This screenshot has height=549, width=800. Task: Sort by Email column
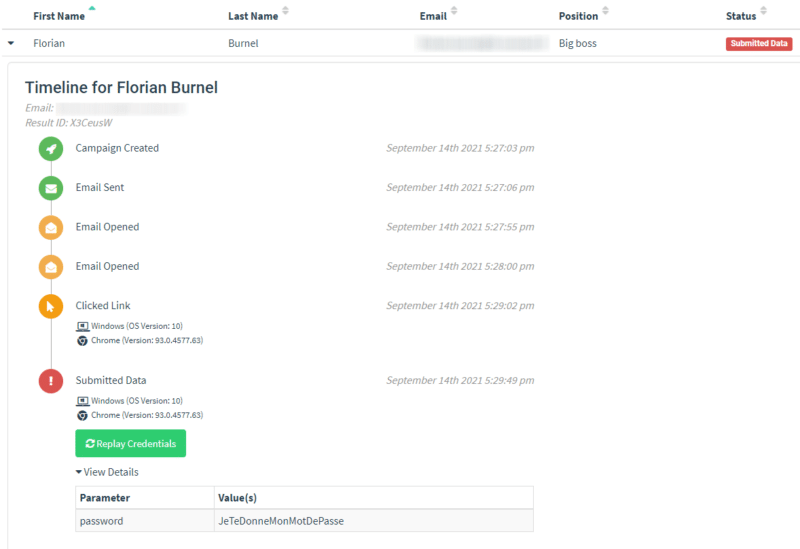coord(434,16)
